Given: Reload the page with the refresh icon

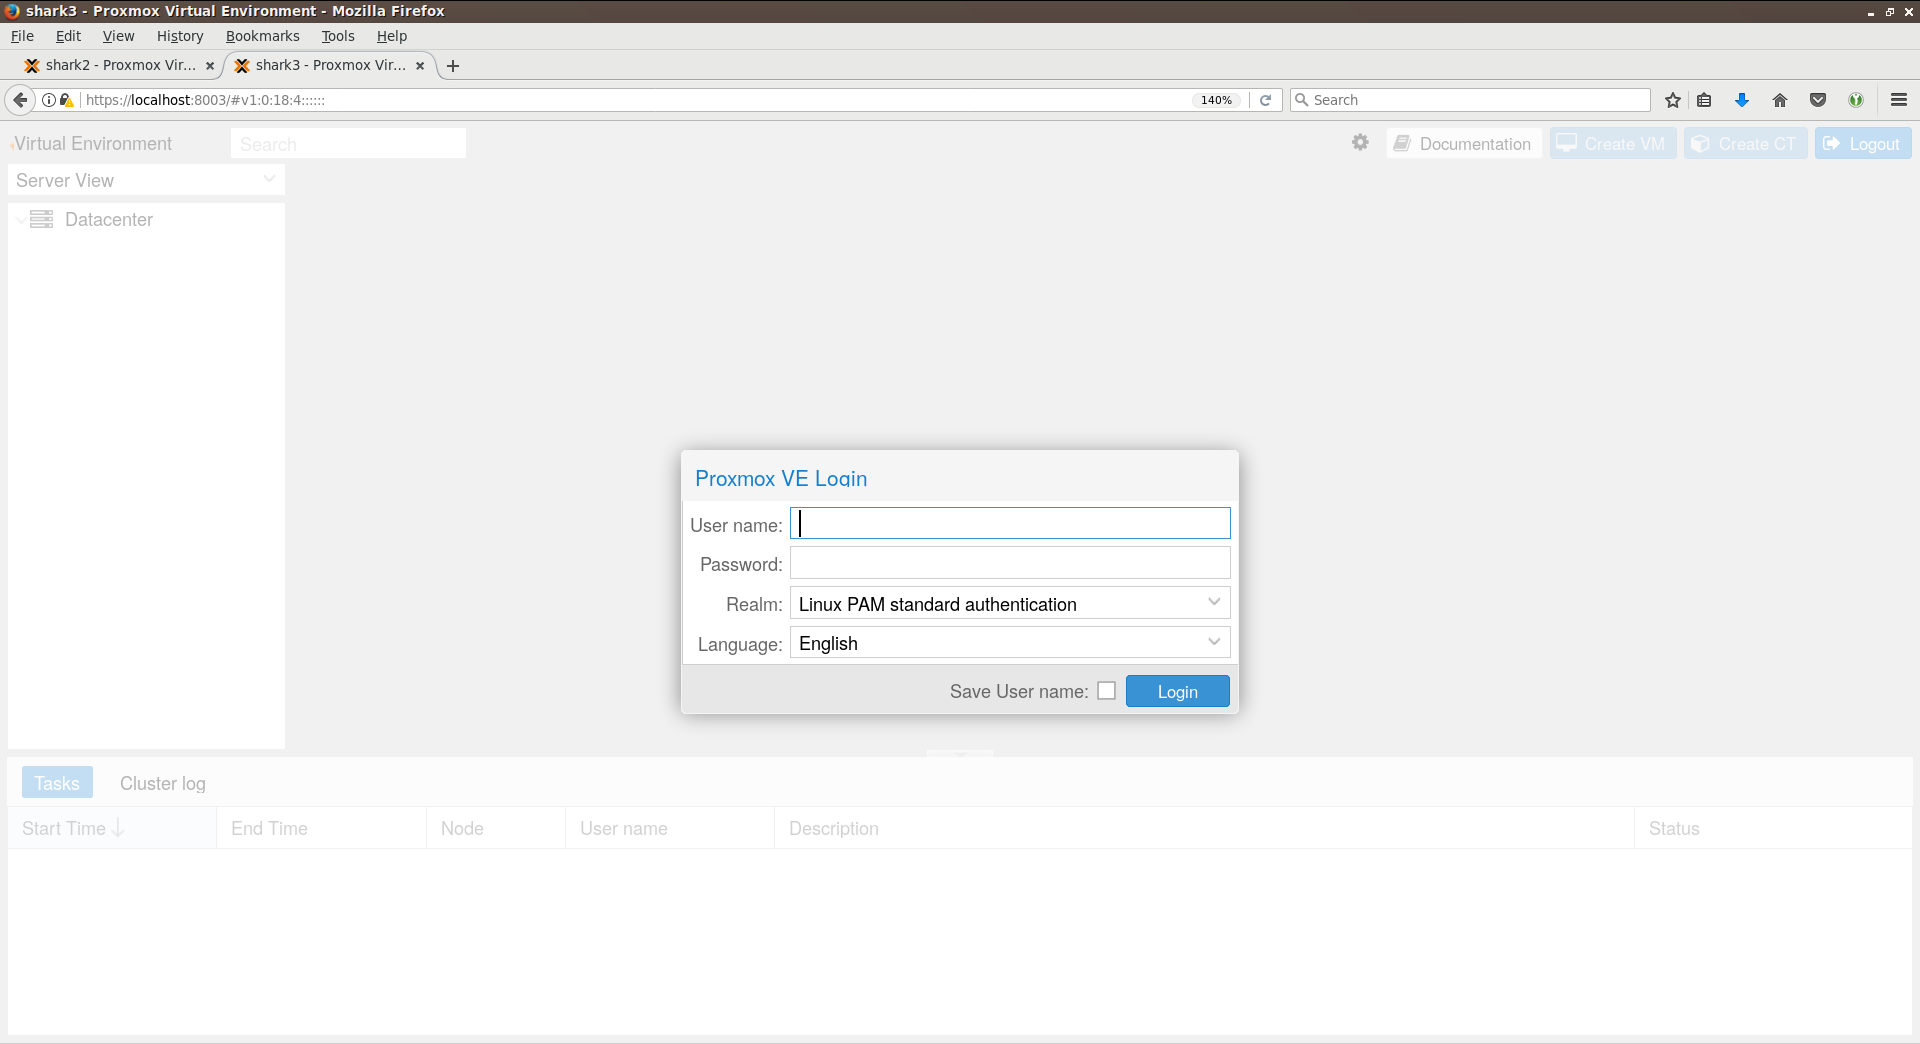Looking at the screenshot, I should 1265,100.
